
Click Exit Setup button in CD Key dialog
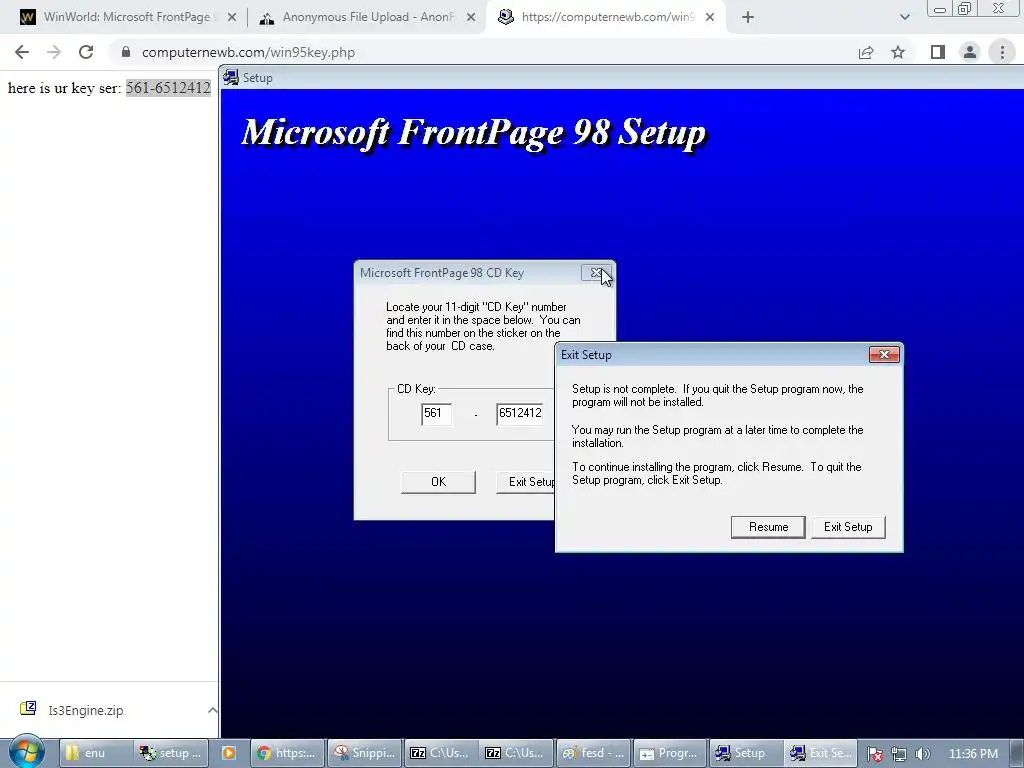(526, 482)
